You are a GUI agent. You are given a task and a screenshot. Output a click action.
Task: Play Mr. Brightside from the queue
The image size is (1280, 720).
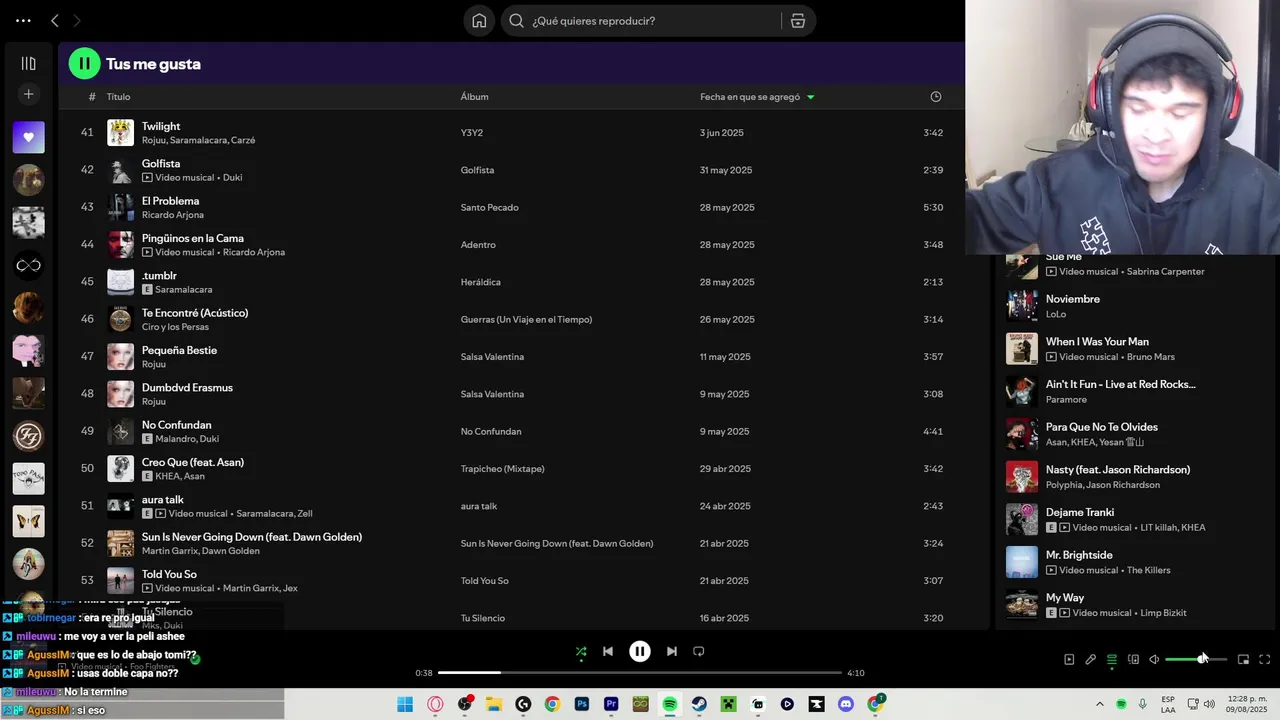click(1079, 555)
